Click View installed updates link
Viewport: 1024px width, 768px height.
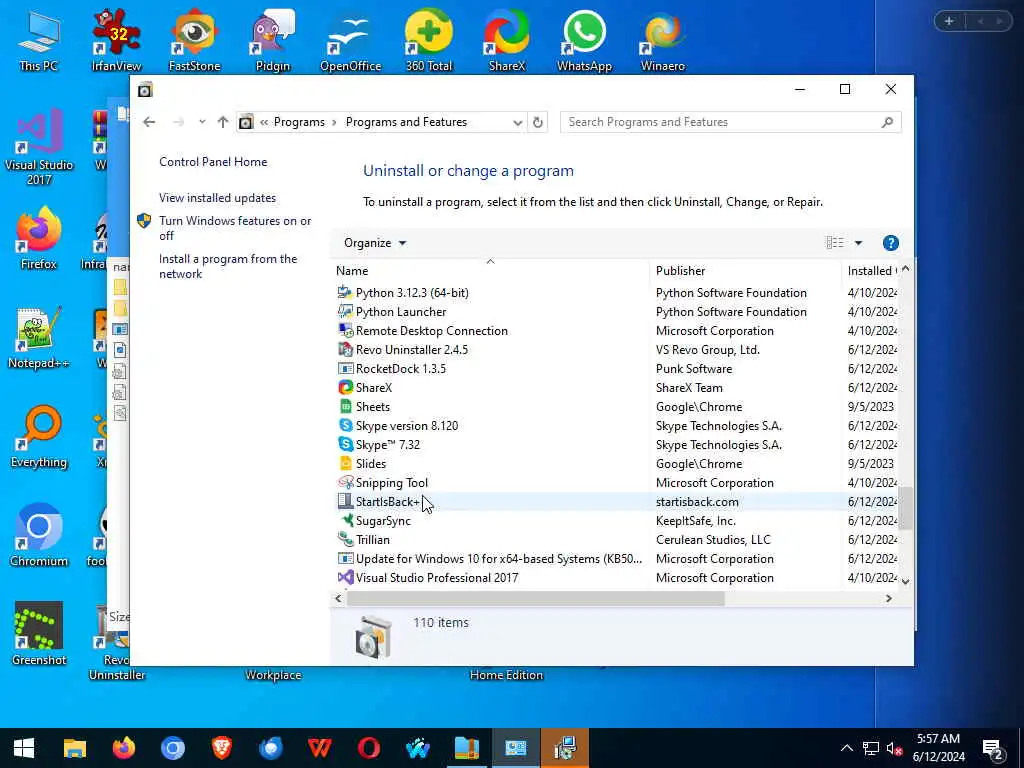pyautogui.click(x=217, y=198)
